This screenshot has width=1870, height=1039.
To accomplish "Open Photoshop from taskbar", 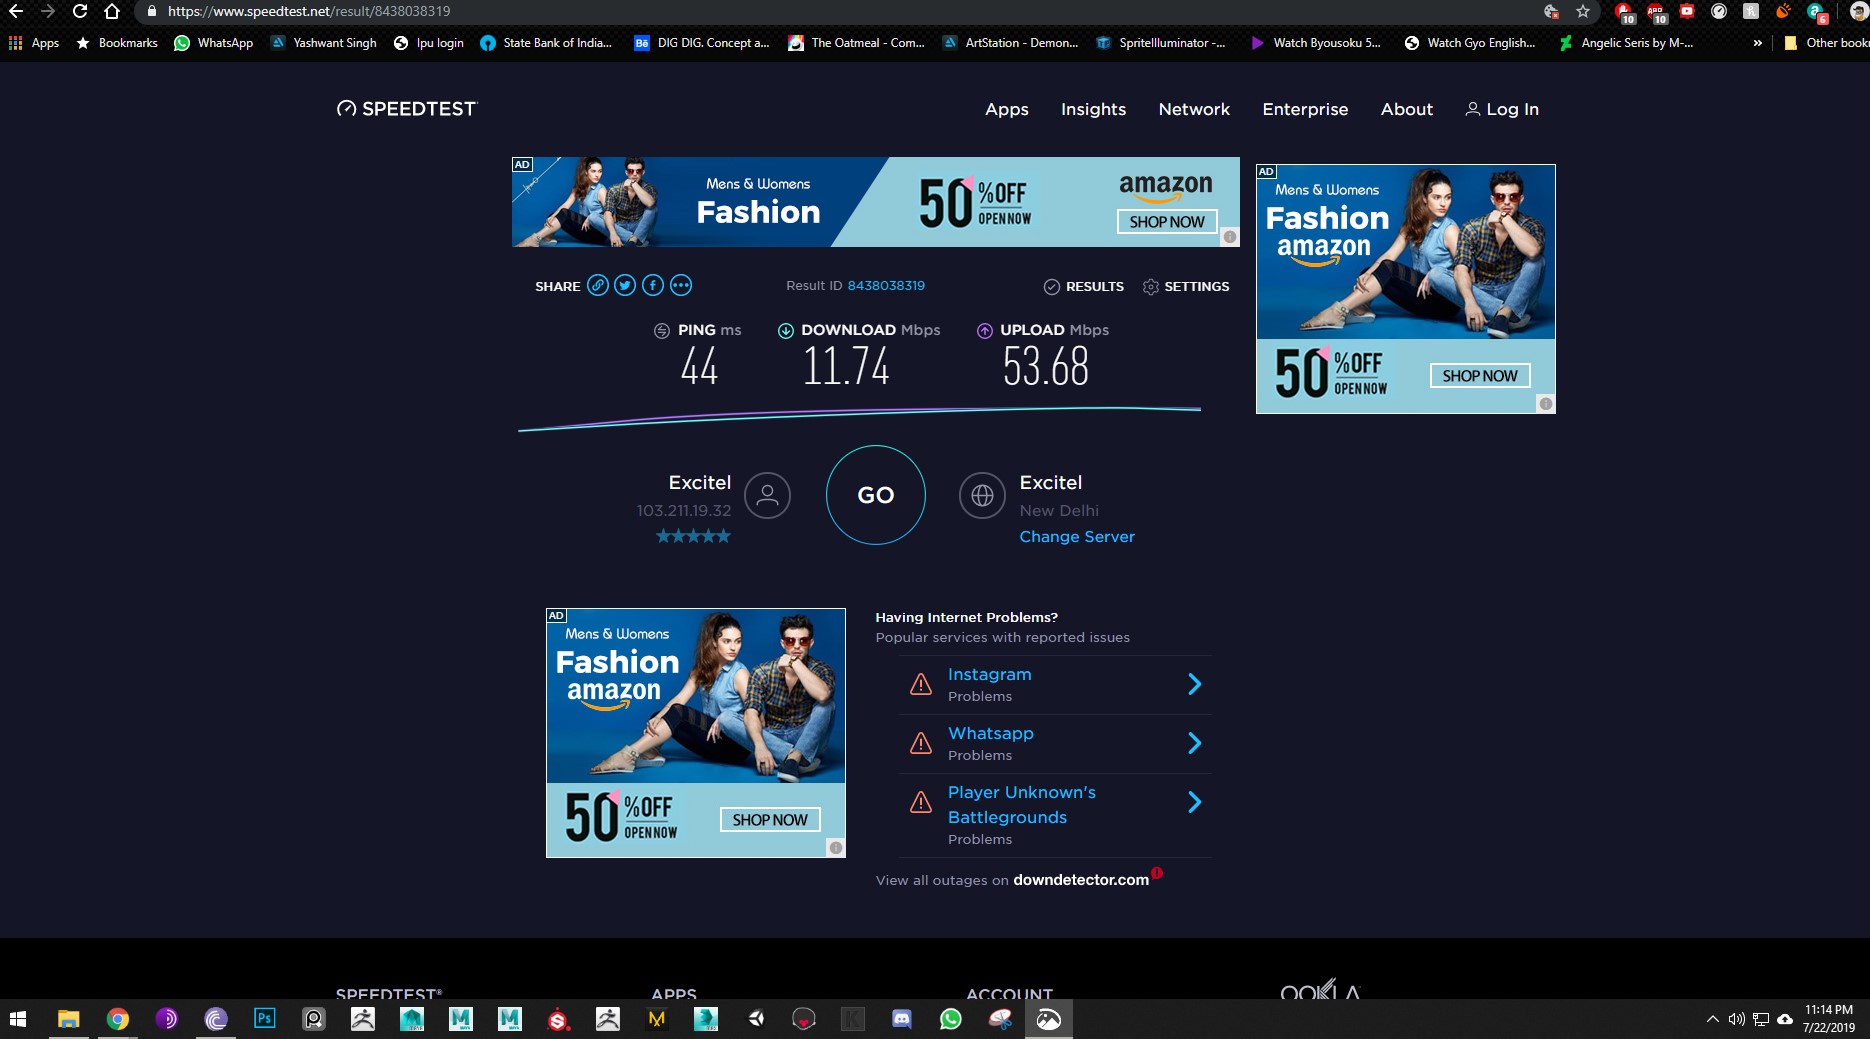I will [264, 1019].
